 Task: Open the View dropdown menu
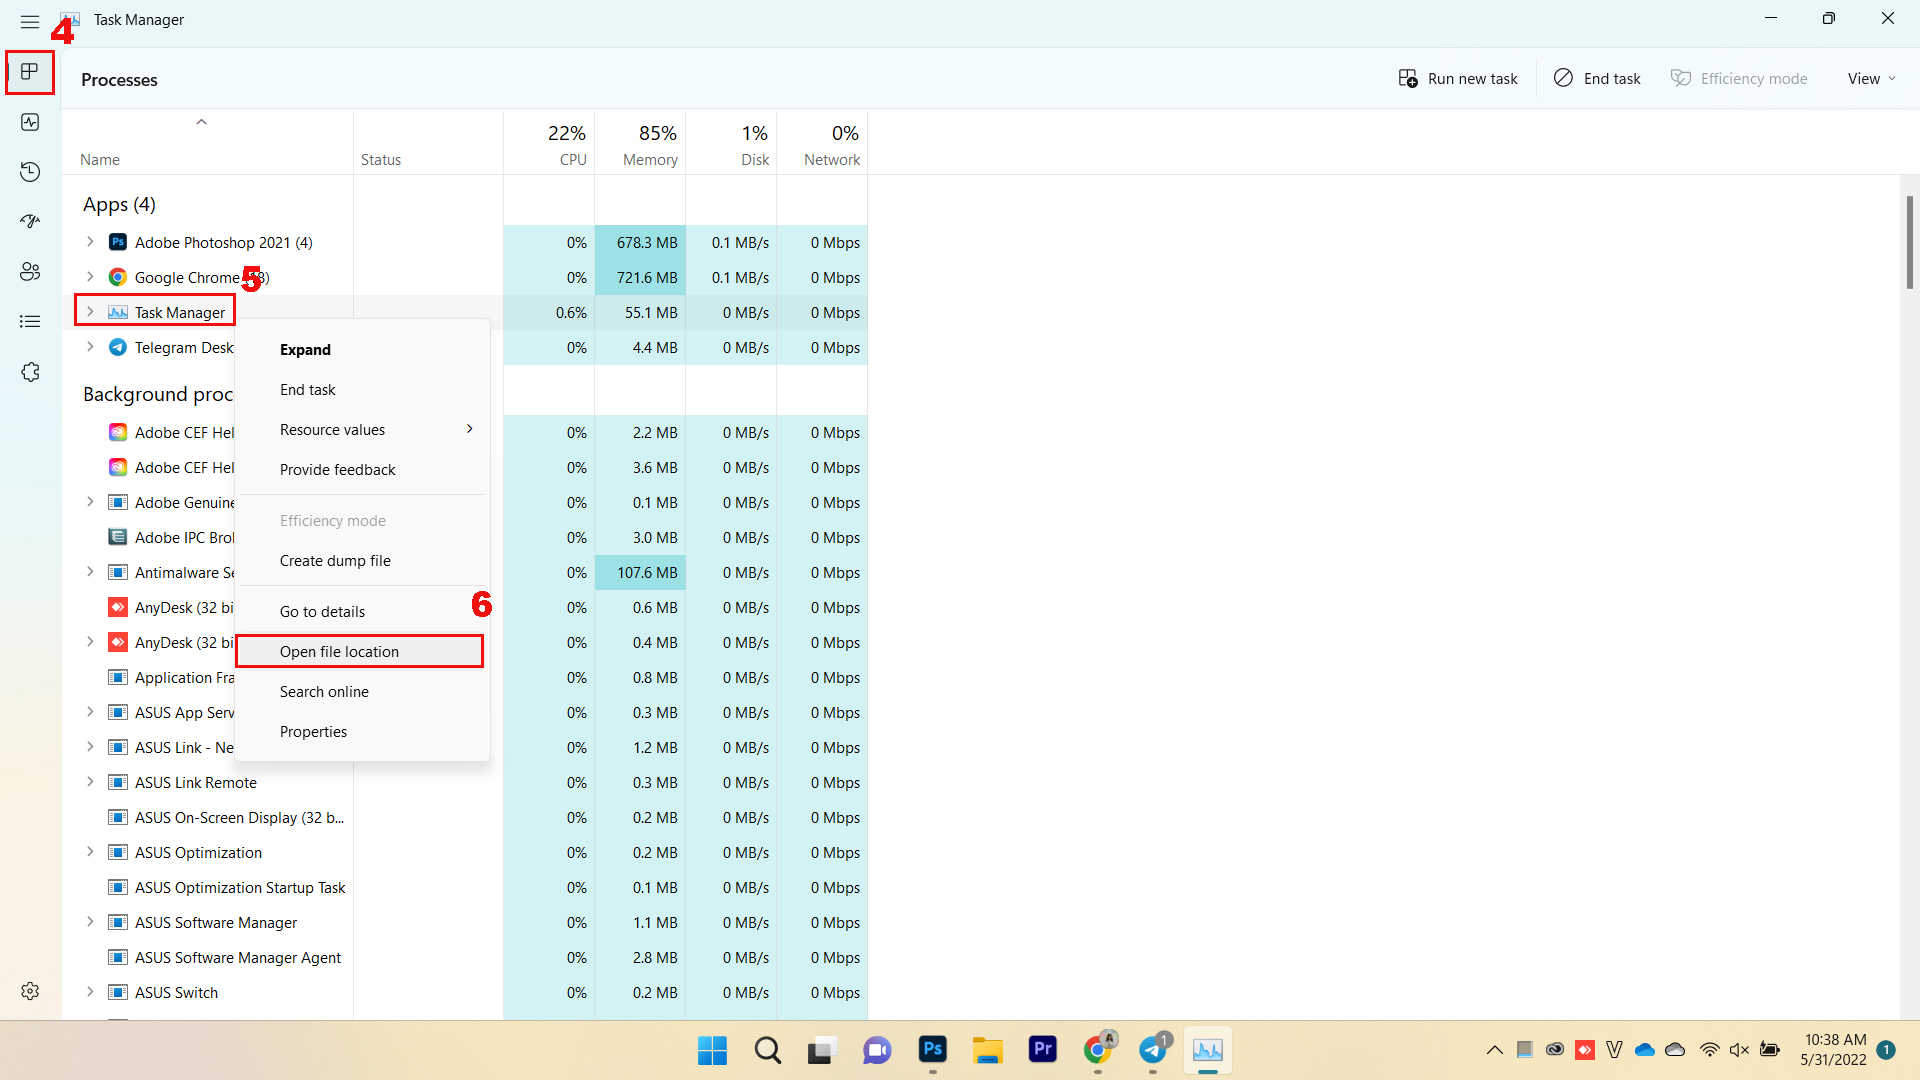click(1871, 79)
